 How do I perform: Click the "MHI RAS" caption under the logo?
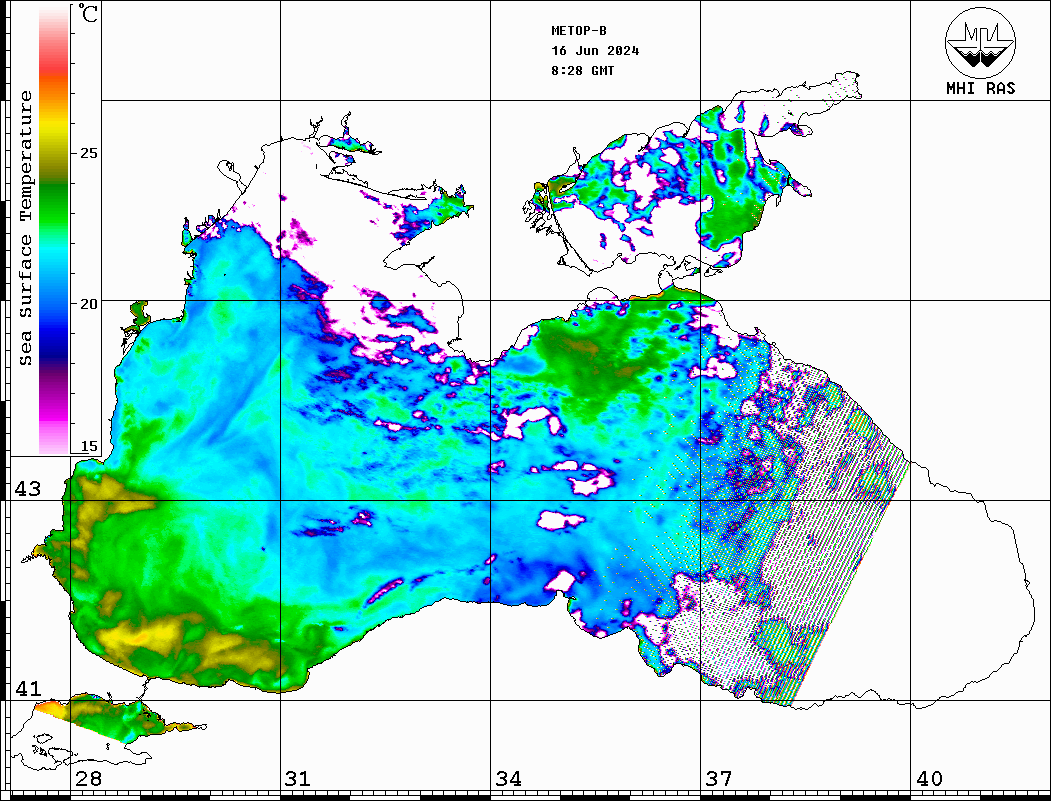(981, 88)
